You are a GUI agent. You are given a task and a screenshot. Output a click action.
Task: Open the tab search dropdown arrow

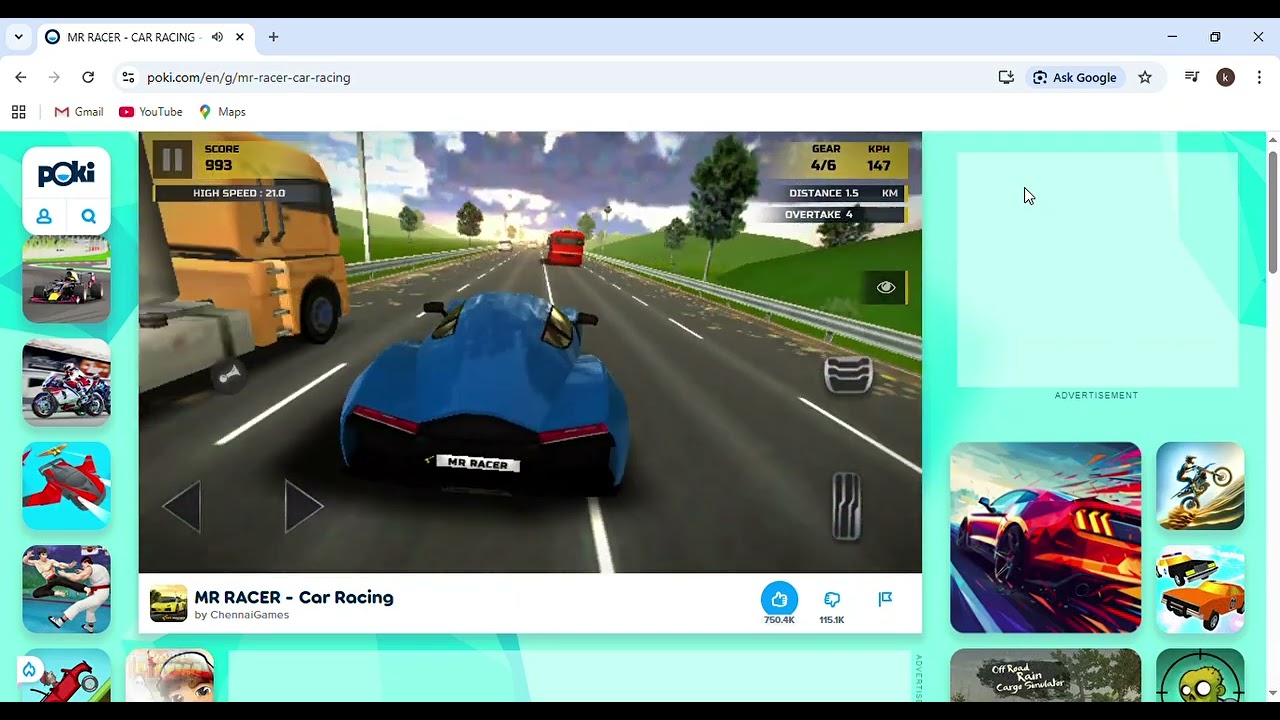[18, 37]
